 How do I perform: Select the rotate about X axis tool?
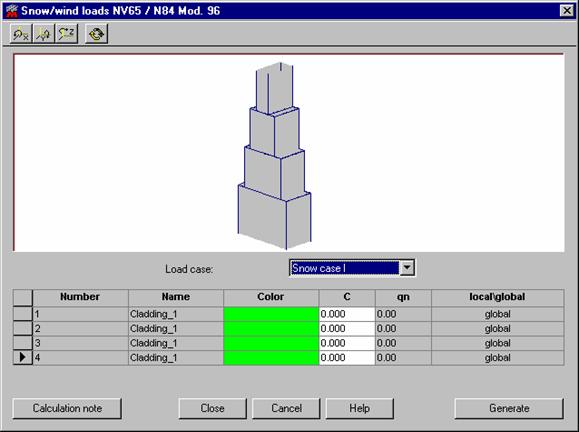(21, 34)
